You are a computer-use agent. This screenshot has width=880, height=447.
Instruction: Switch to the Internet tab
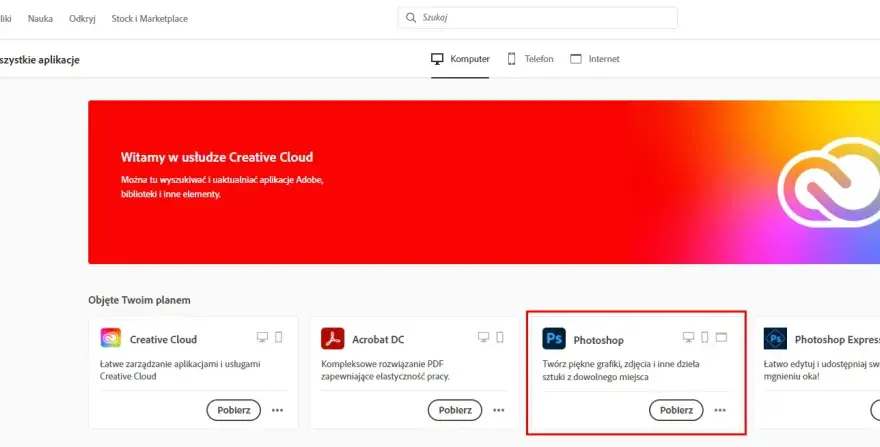(595, 59)
